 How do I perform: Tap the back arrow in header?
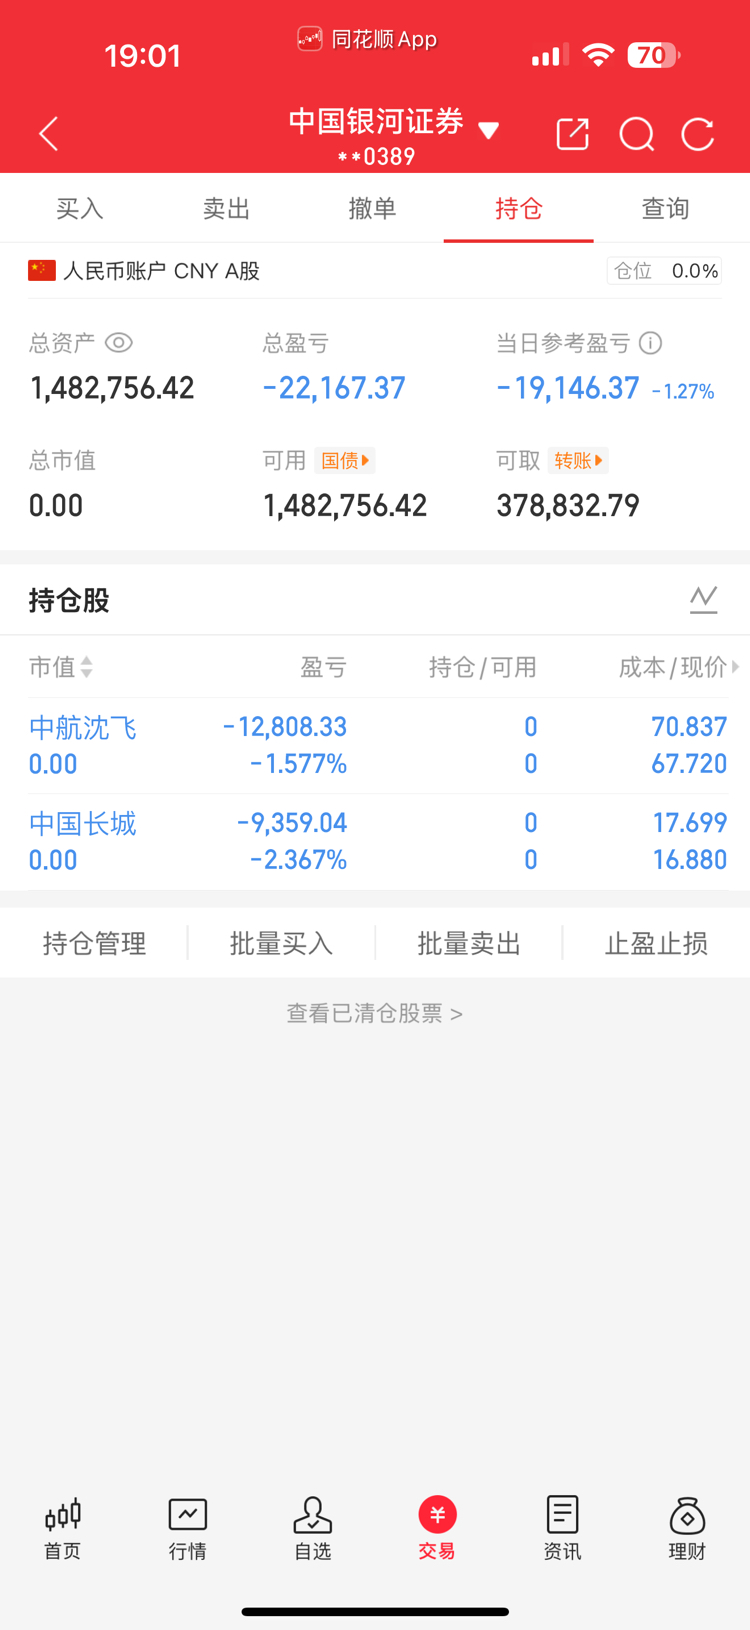click(x=48, y=134)
